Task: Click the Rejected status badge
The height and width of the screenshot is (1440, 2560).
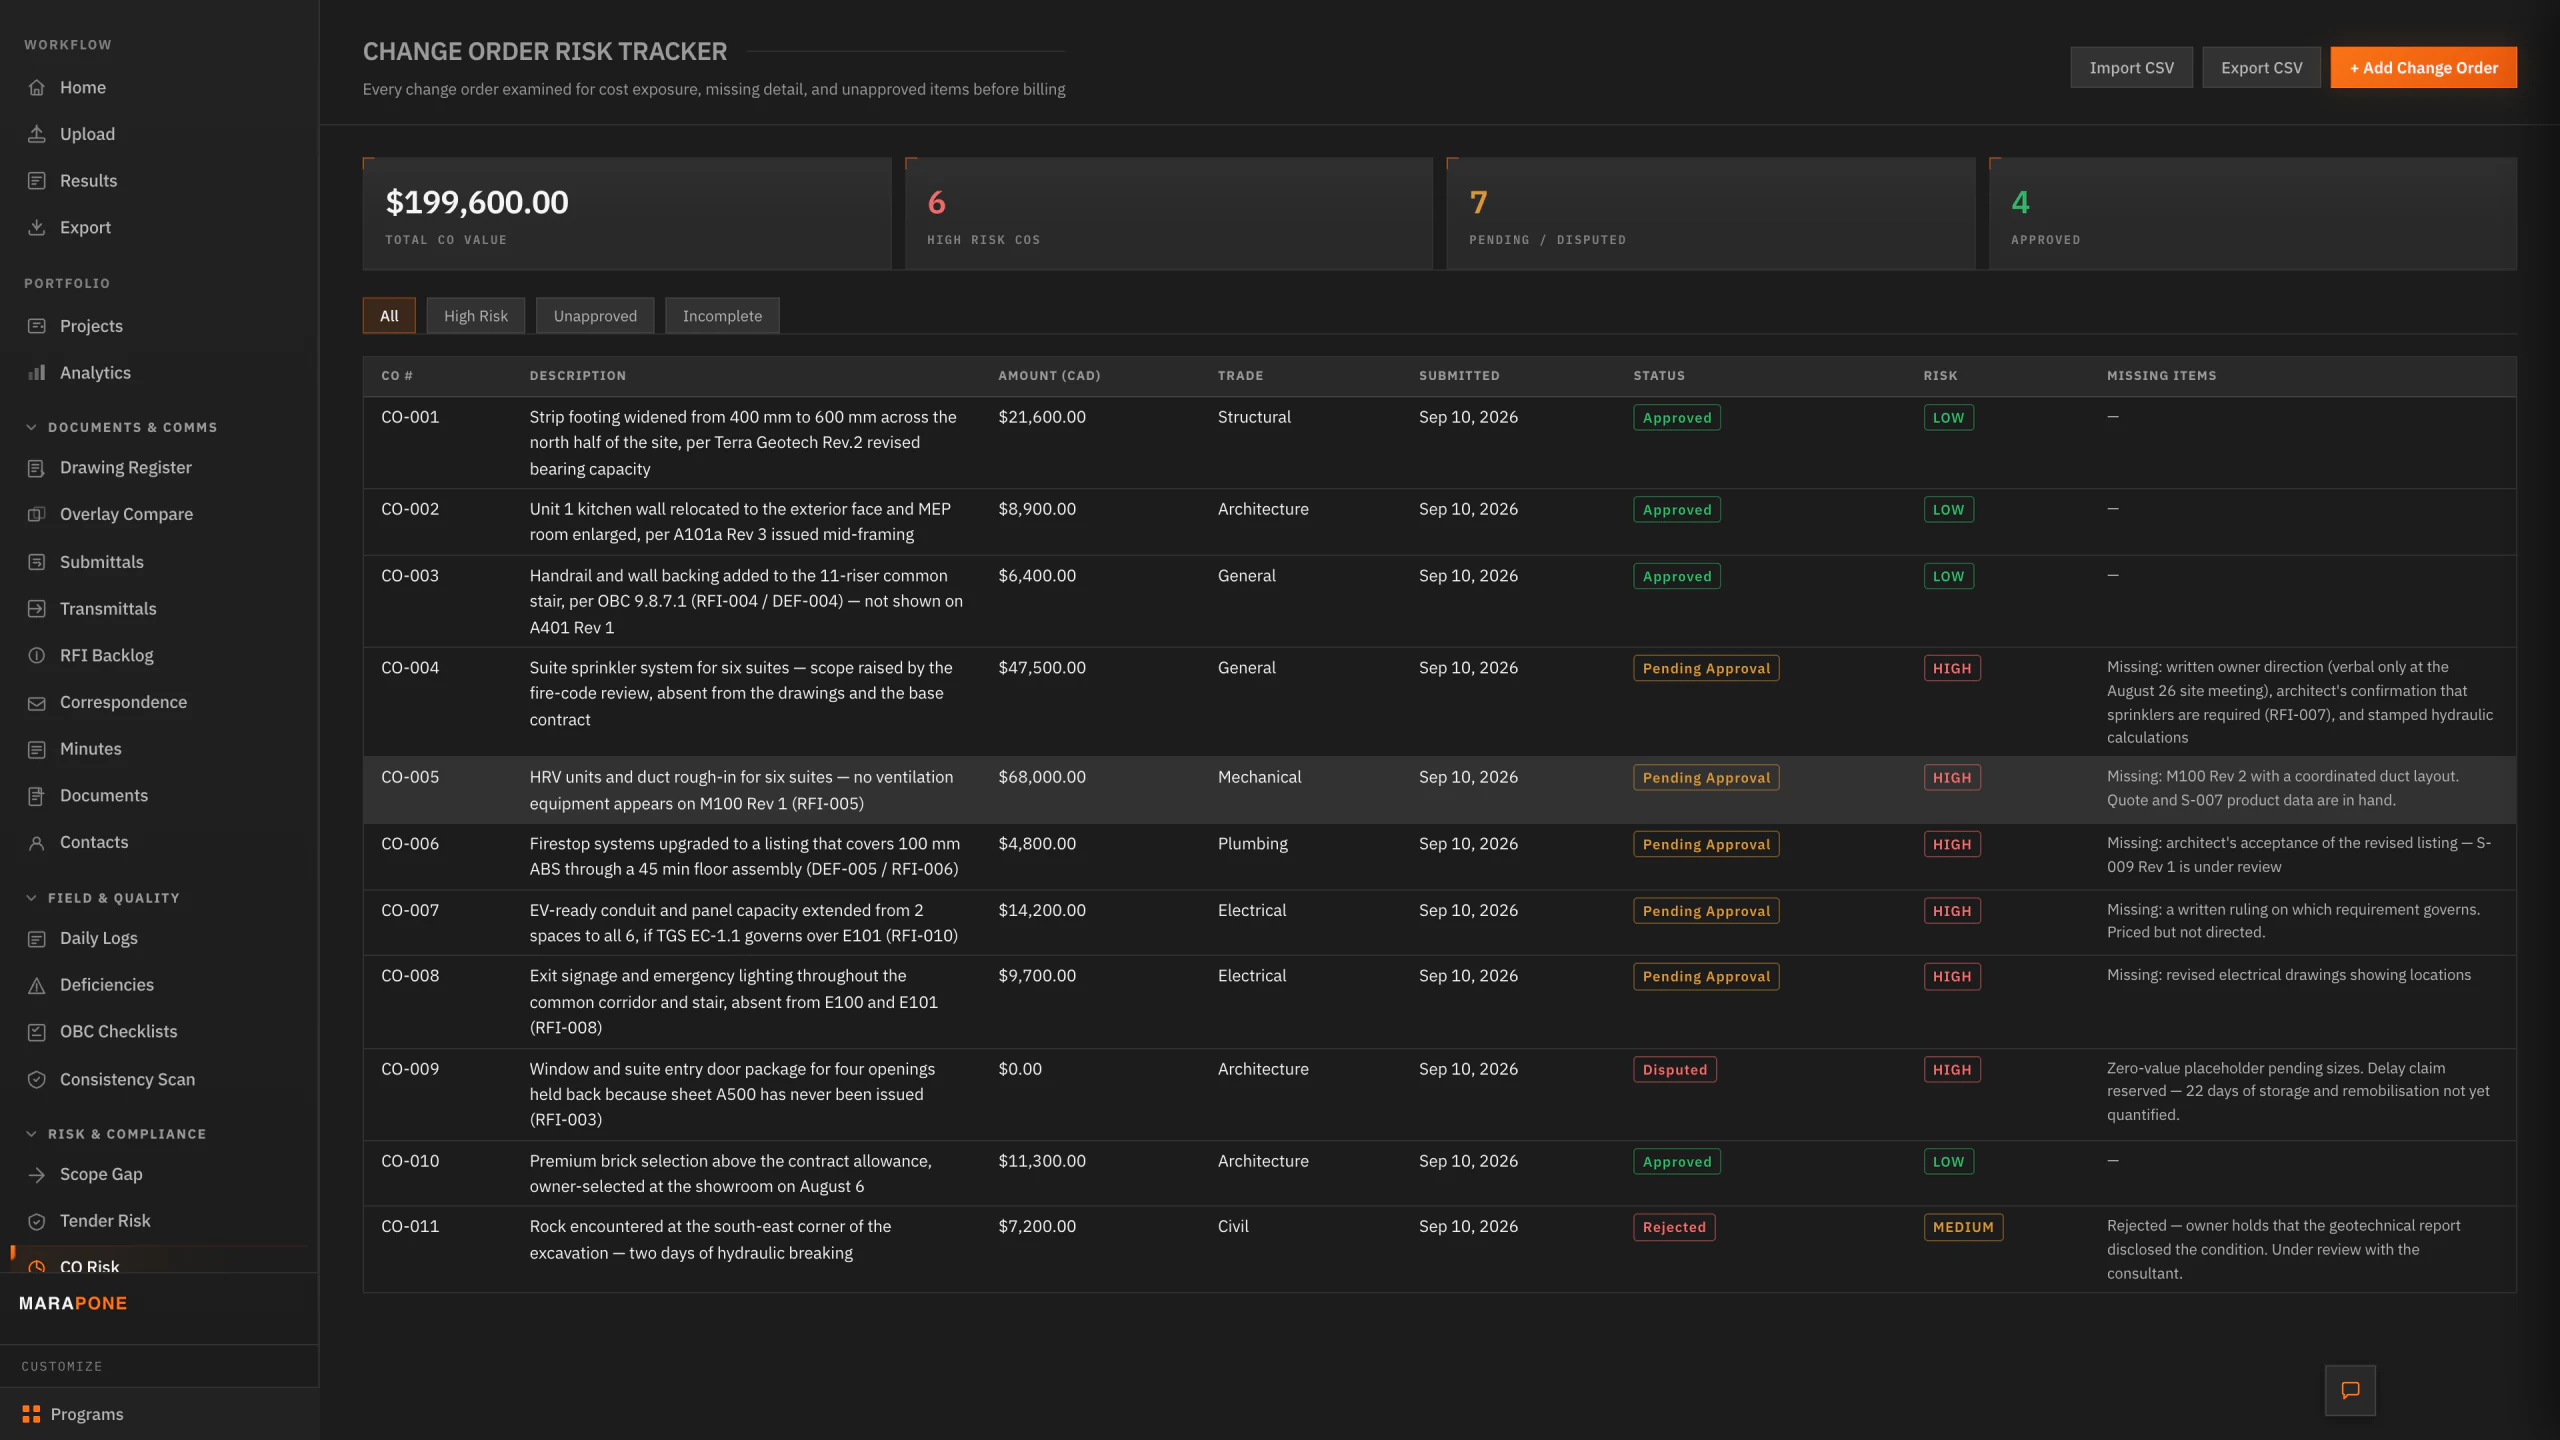Action: pyautogui.click(x=1674, y=1227)
